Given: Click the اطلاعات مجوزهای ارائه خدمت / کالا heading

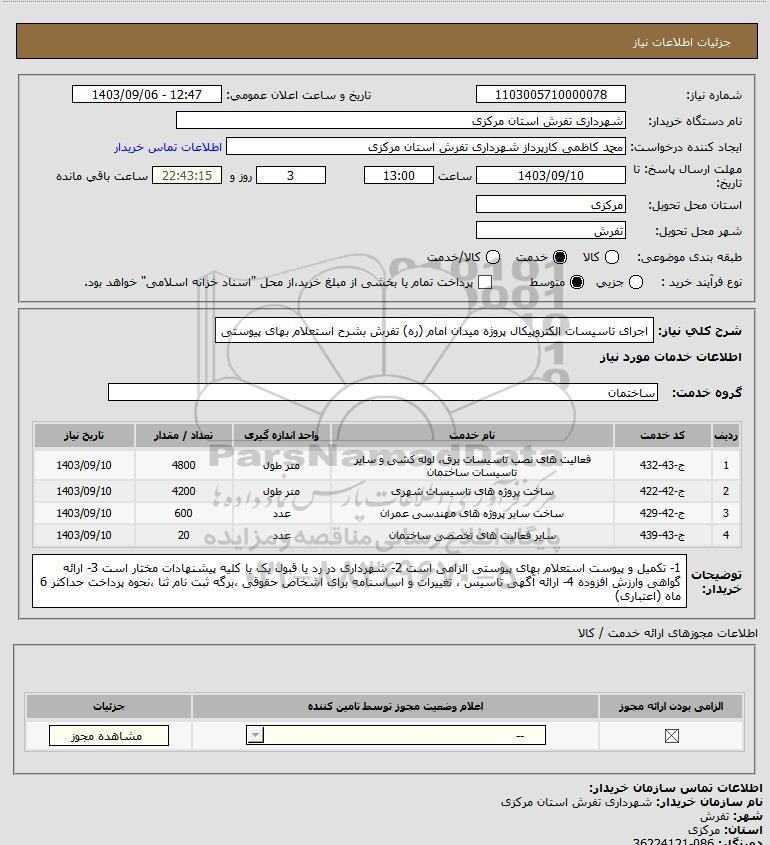Looking at the screenshot, I should (x=667, y=633).
